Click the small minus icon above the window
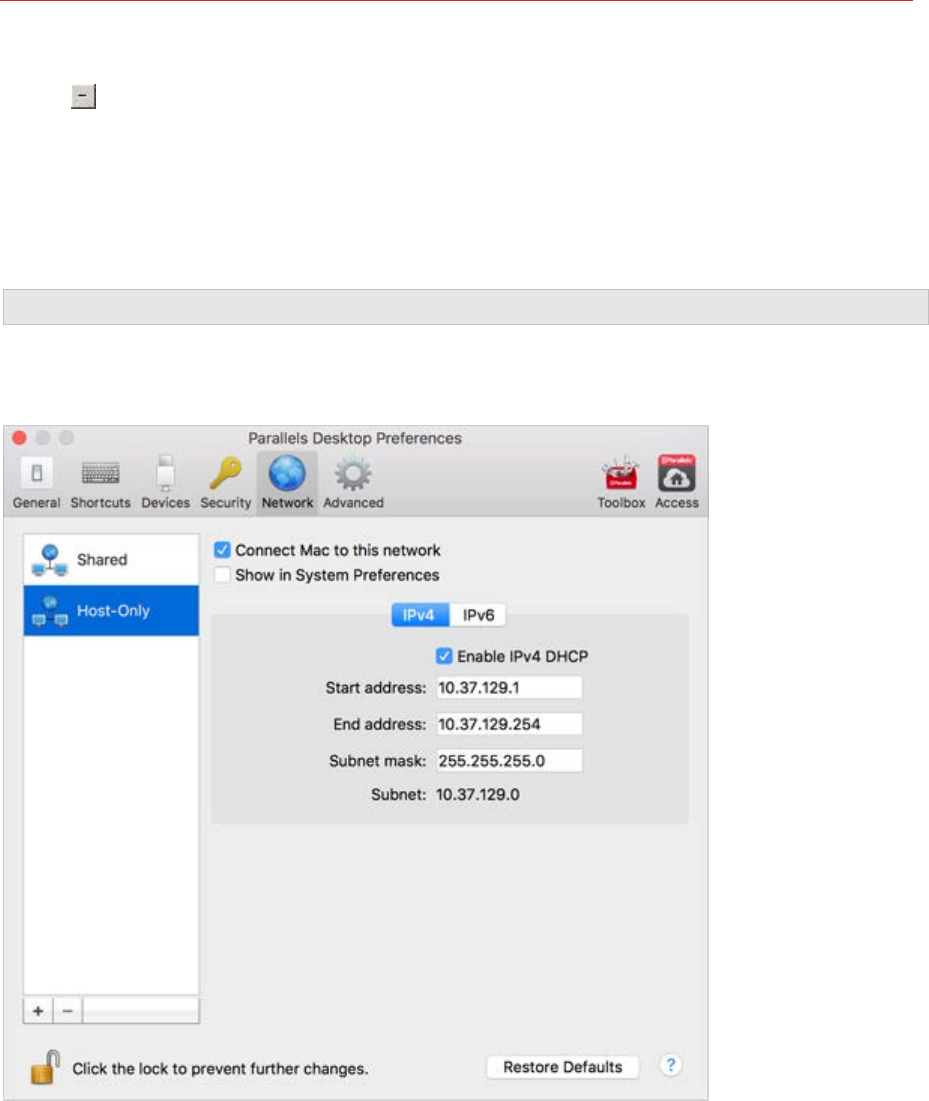 83,96
